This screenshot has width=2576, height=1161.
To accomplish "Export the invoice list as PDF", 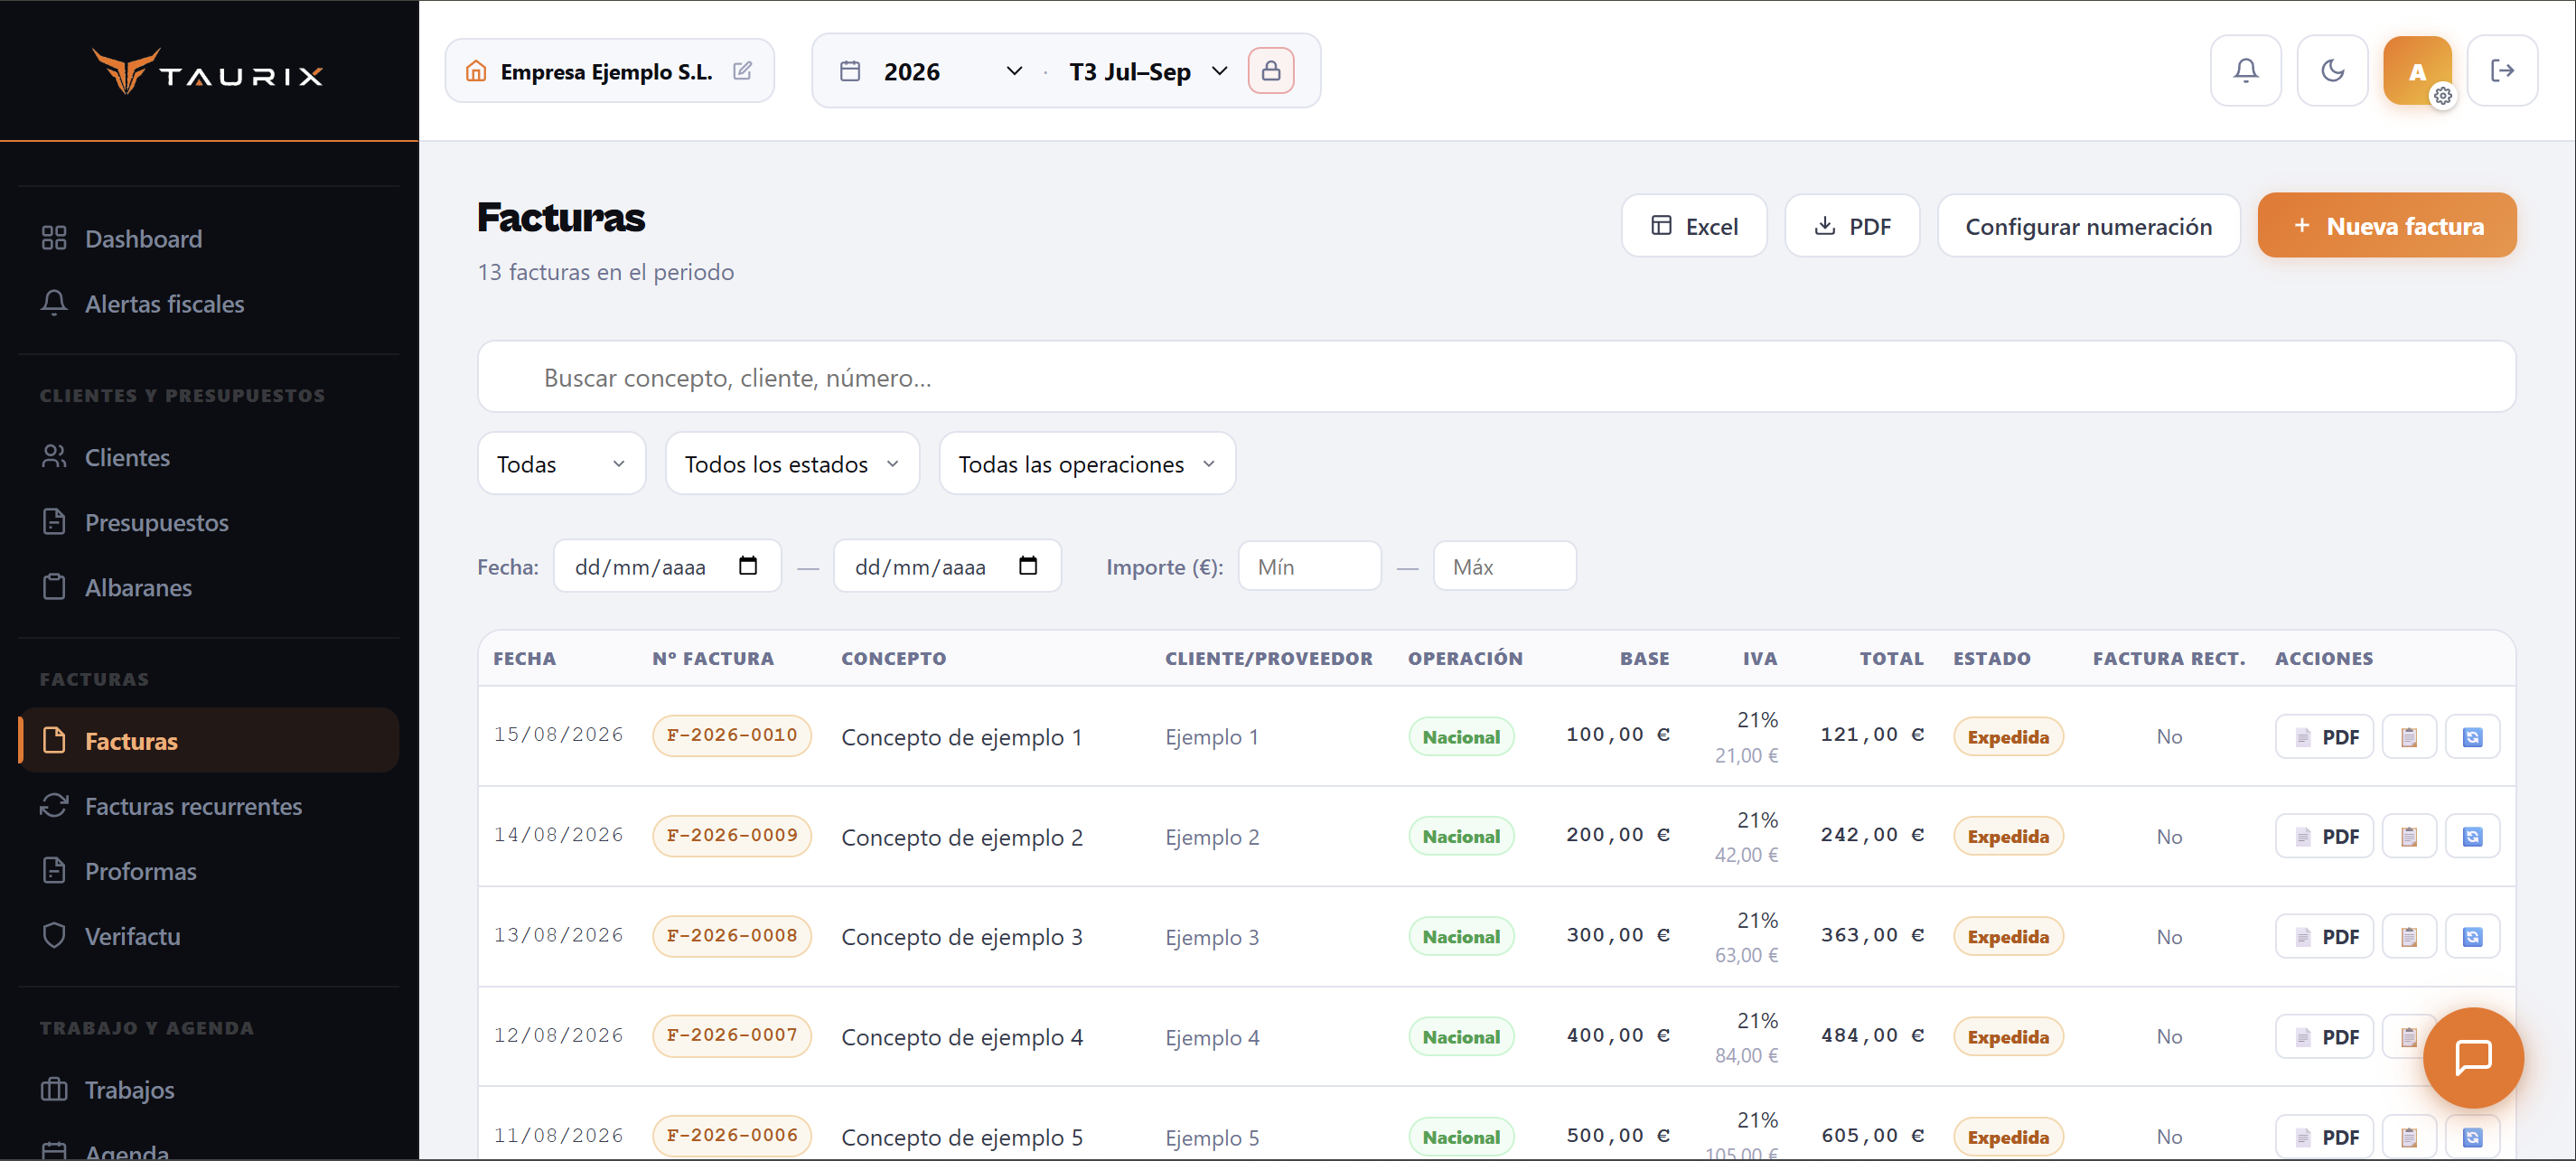I will (x=1852, y=226).
